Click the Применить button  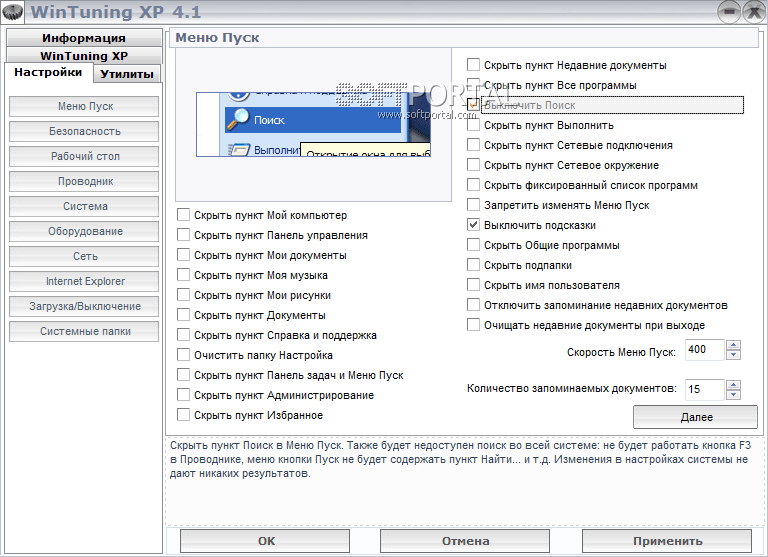point(667,541)
